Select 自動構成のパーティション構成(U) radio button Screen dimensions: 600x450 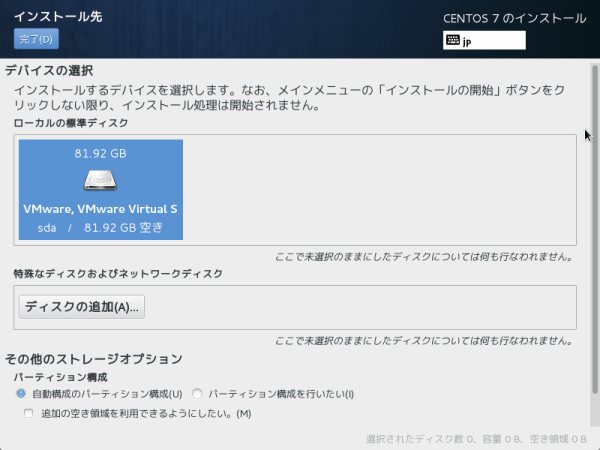point(21,393)
